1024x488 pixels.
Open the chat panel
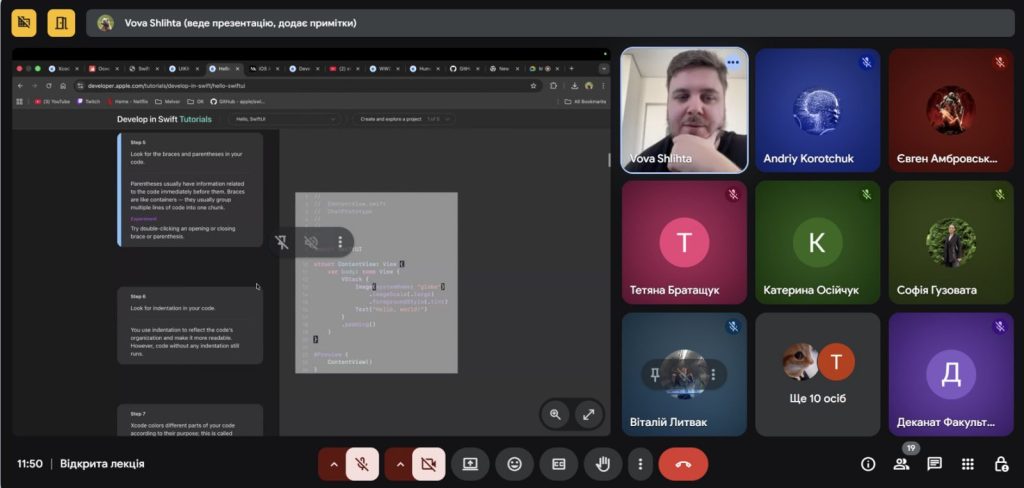pos(934,464)
